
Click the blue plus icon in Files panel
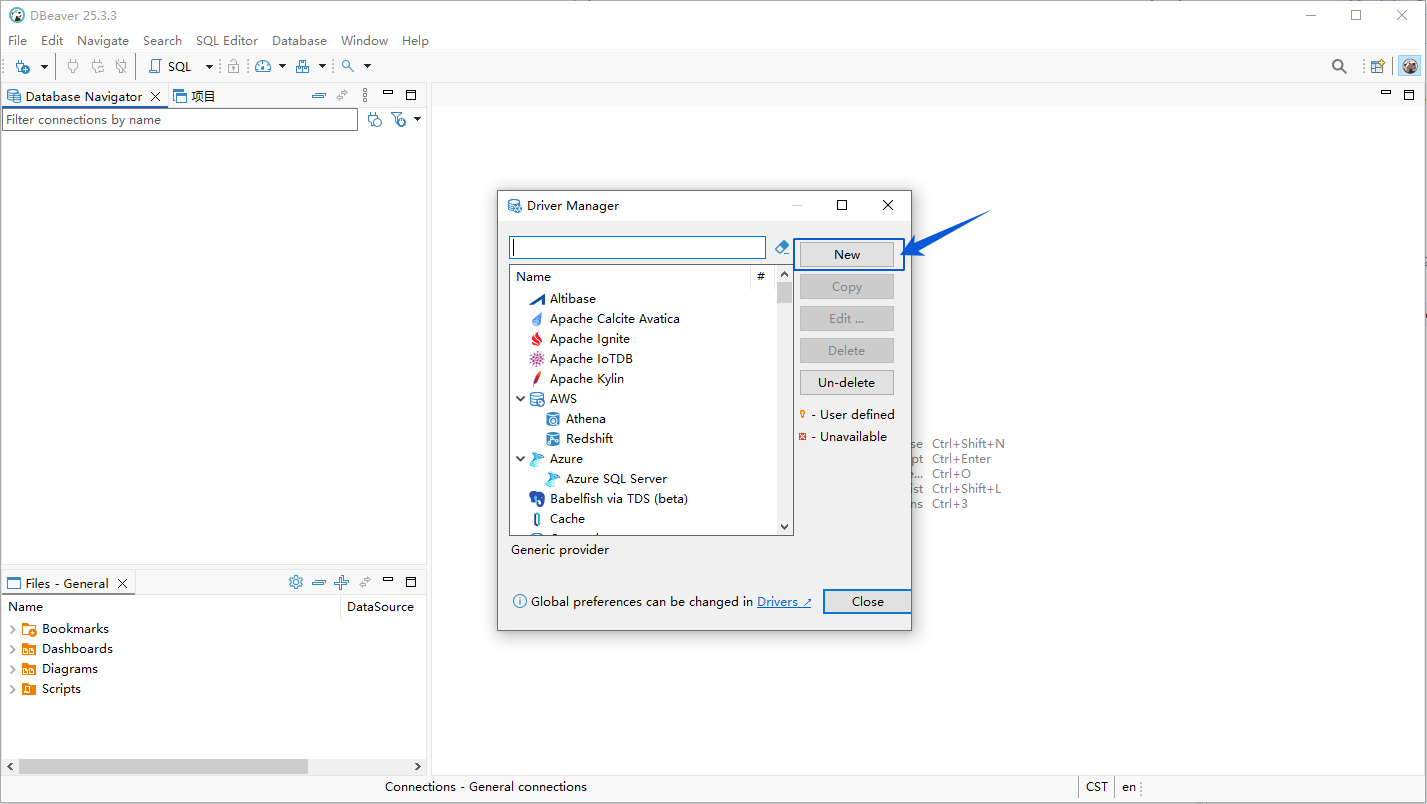(x=341, y=582)
